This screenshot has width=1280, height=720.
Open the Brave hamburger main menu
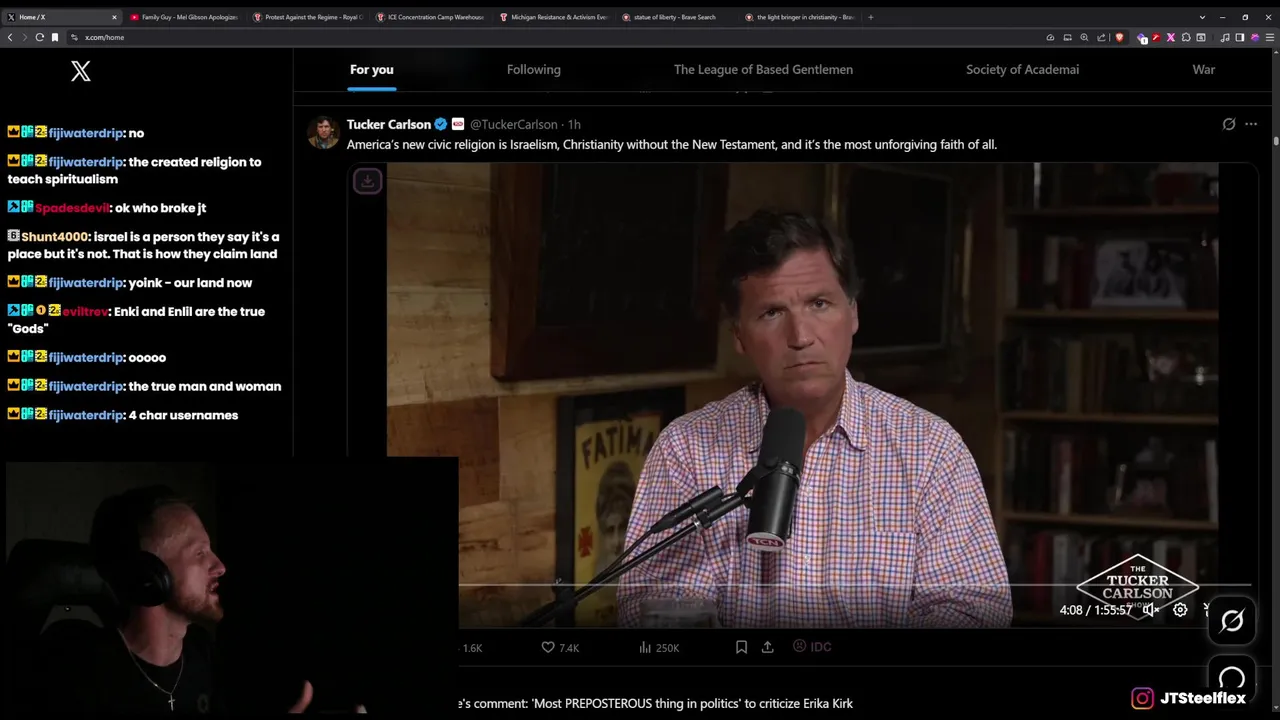1270,37
